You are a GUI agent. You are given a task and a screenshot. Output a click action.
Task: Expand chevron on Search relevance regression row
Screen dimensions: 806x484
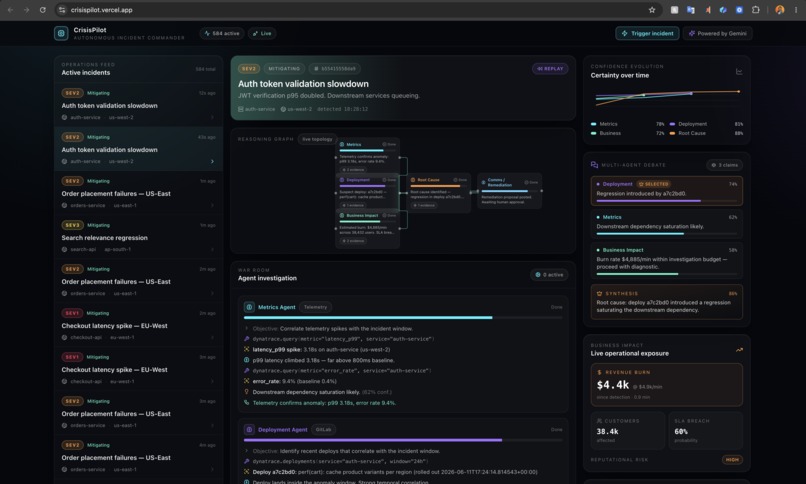212,249
